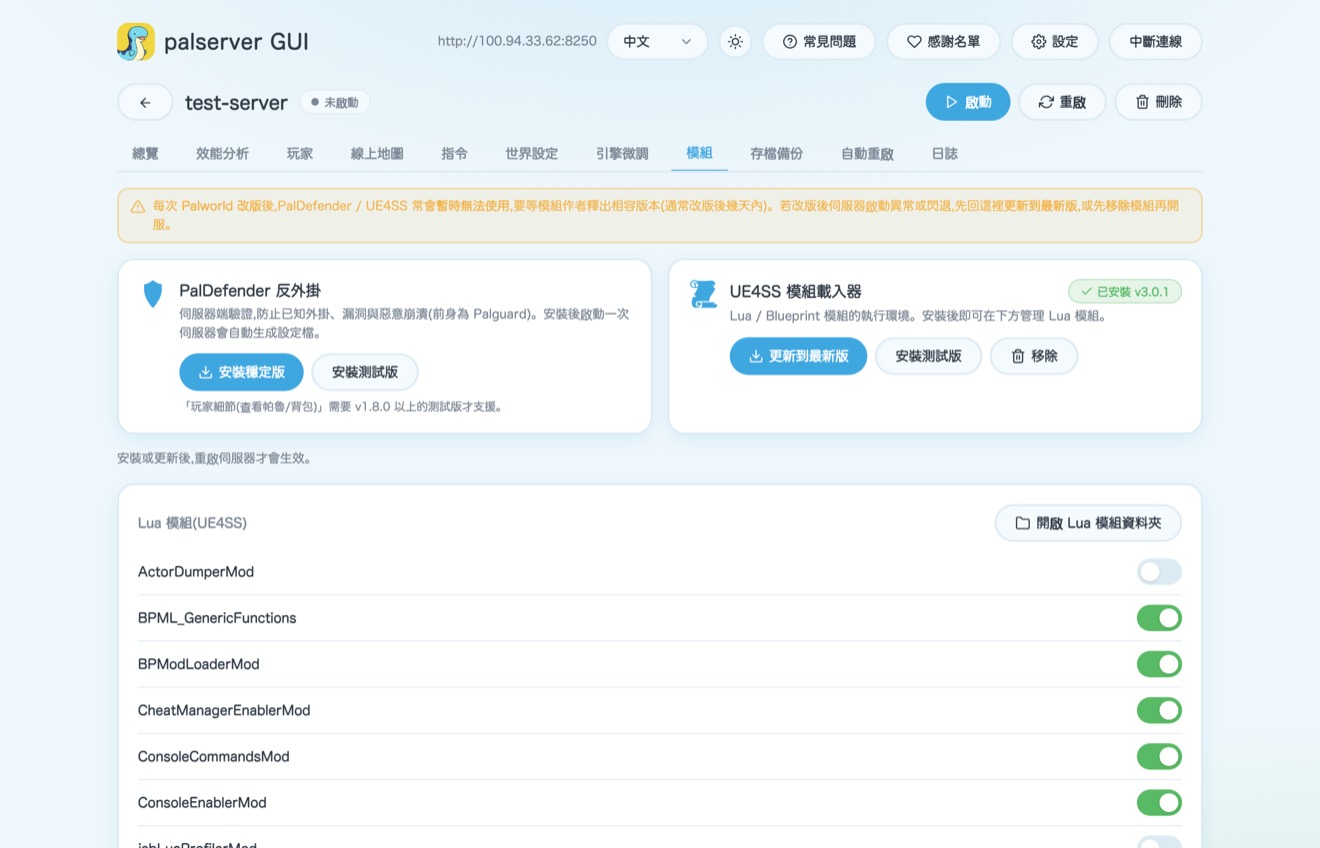Click the ConsoleCommandsMod row label

point(214,756)
